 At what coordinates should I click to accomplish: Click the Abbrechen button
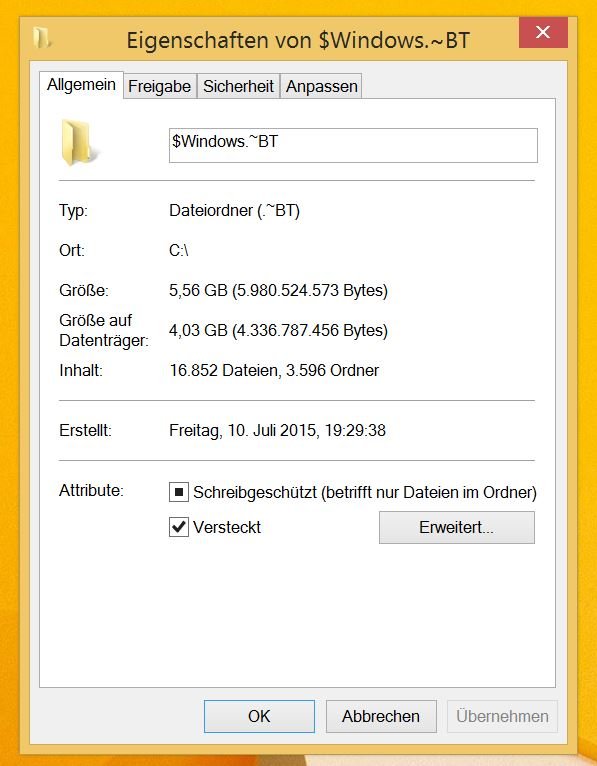[381, 716]
